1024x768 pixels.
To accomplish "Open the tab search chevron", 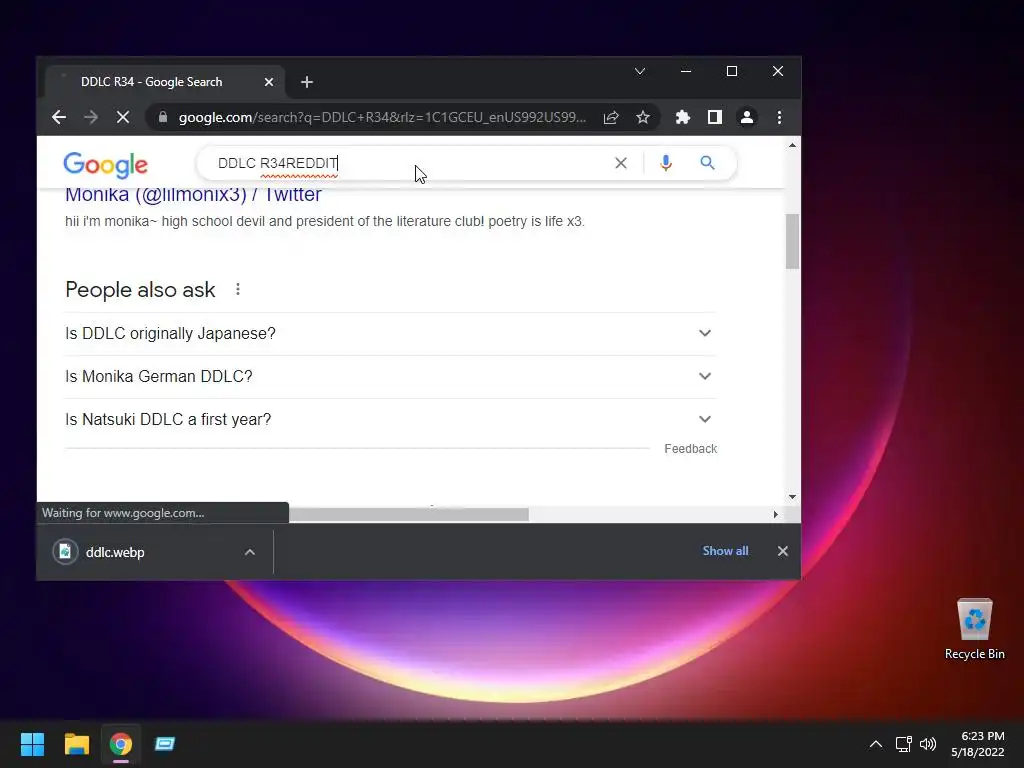I will (640, 71).
